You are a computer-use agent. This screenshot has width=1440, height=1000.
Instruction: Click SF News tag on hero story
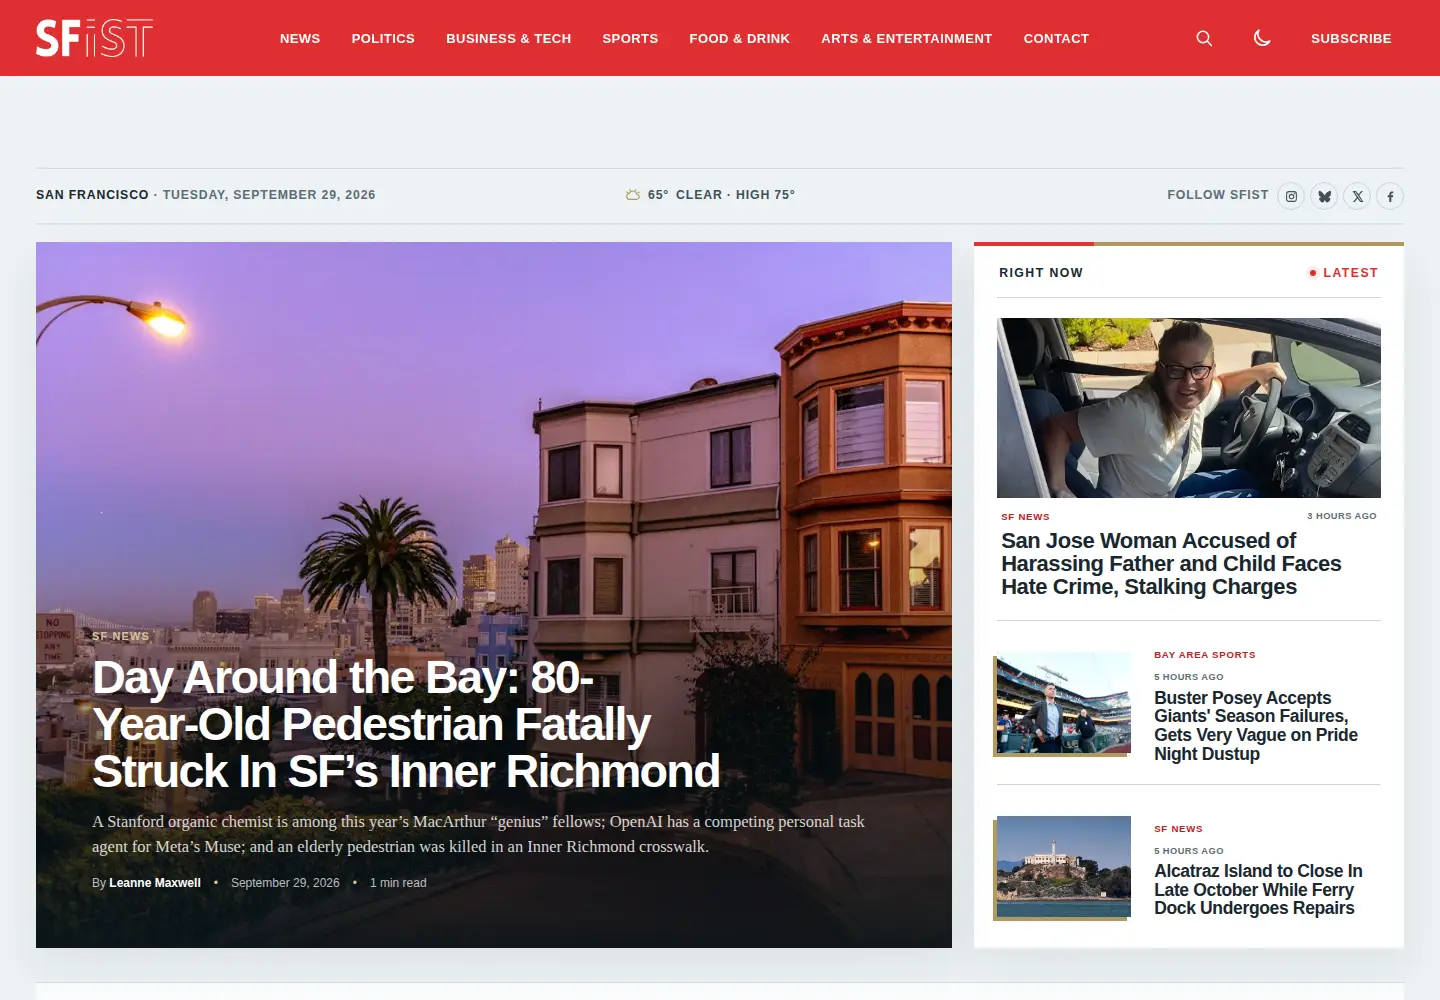coord(120,636)
